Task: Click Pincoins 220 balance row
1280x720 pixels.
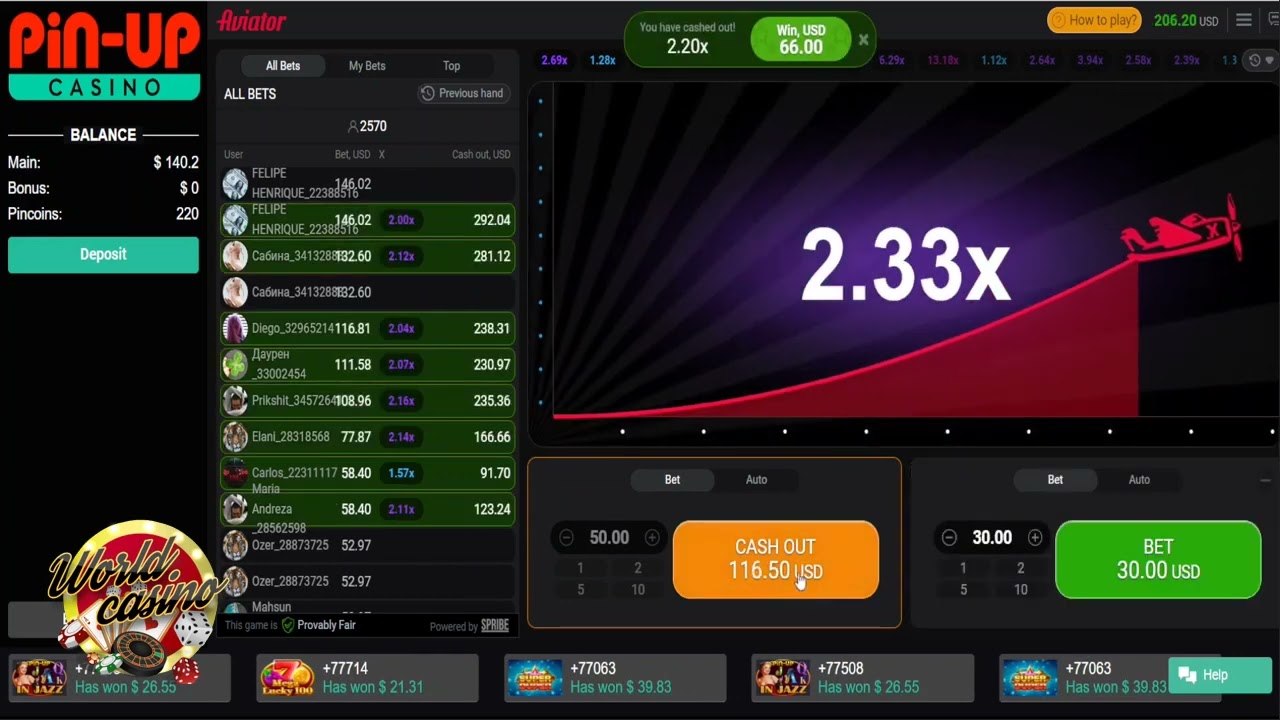Action: coord(103,214)
